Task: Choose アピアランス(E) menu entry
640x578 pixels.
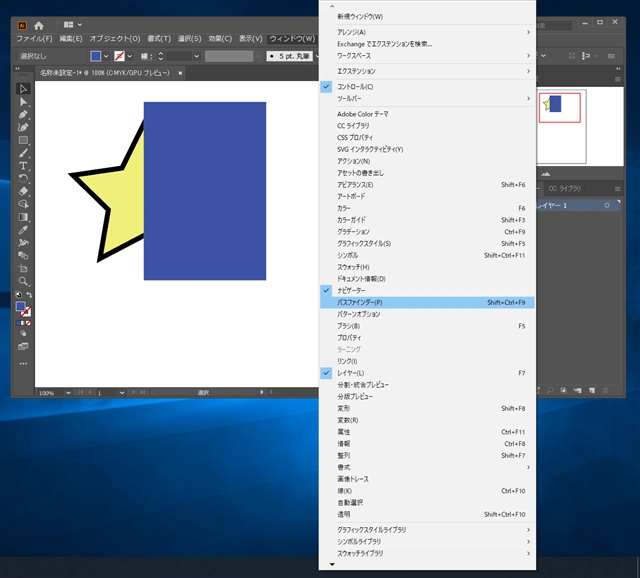Action: pyautogui.click(x=427, y=185)
